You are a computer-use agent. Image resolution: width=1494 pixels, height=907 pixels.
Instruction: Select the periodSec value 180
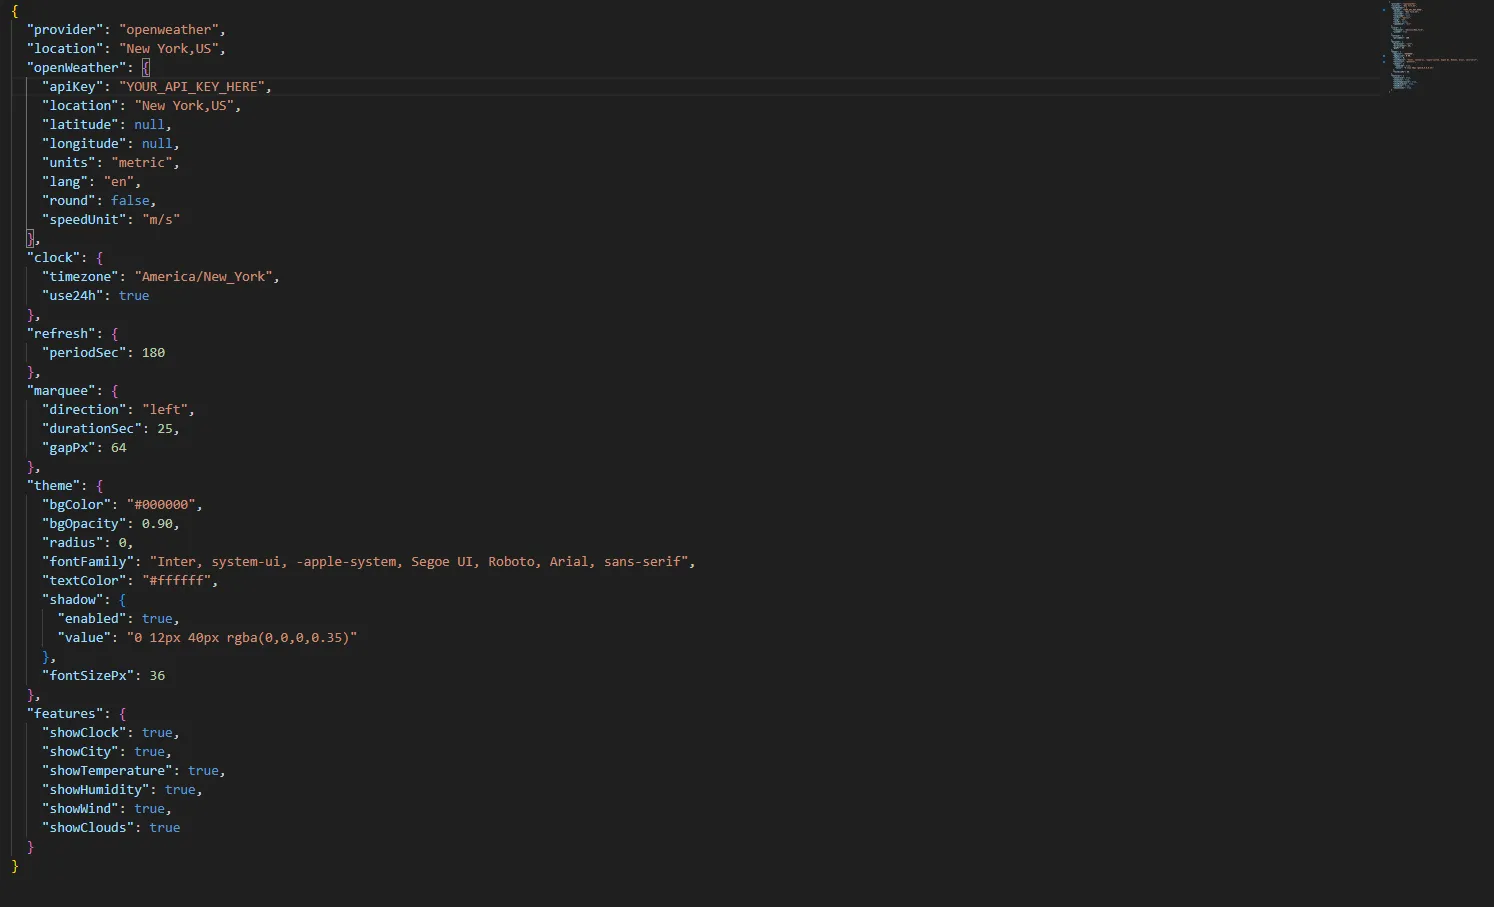[152, 352]
